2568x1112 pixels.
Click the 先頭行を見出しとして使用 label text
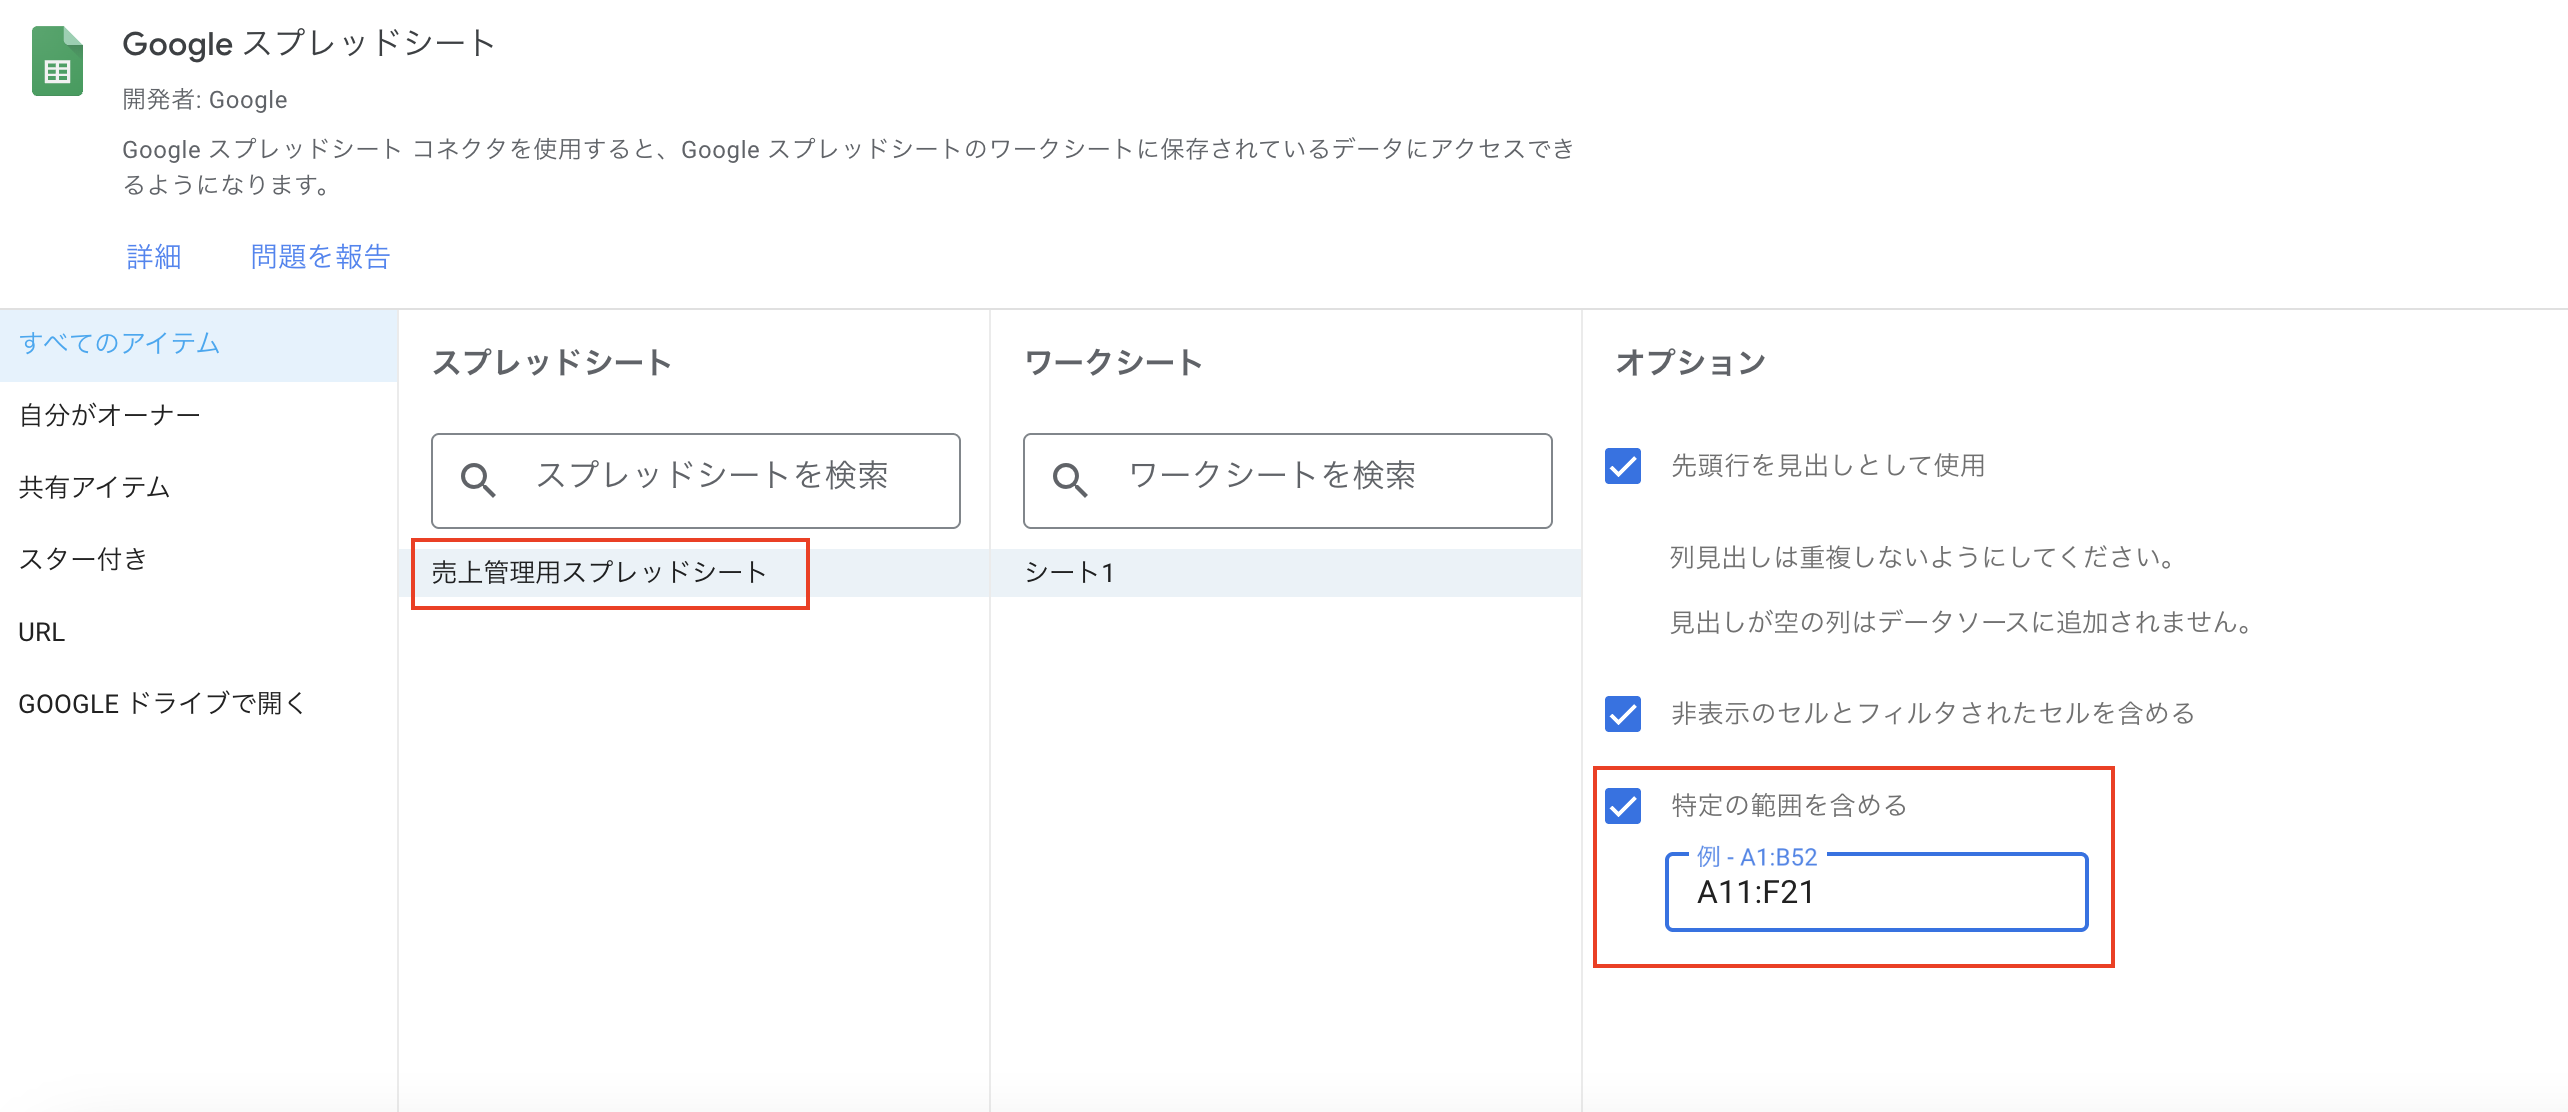[x=1828, y=466]
